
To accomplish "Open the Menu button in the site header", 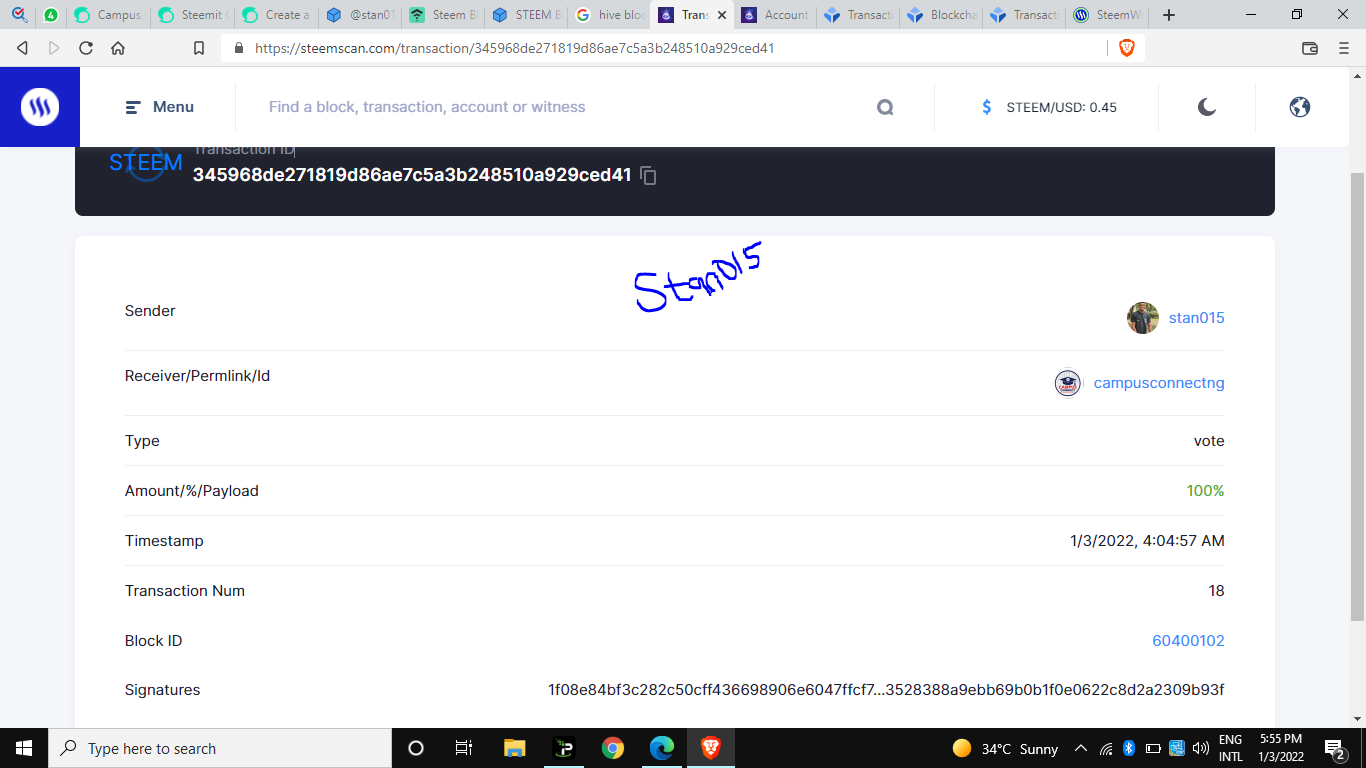I will 160,107.
